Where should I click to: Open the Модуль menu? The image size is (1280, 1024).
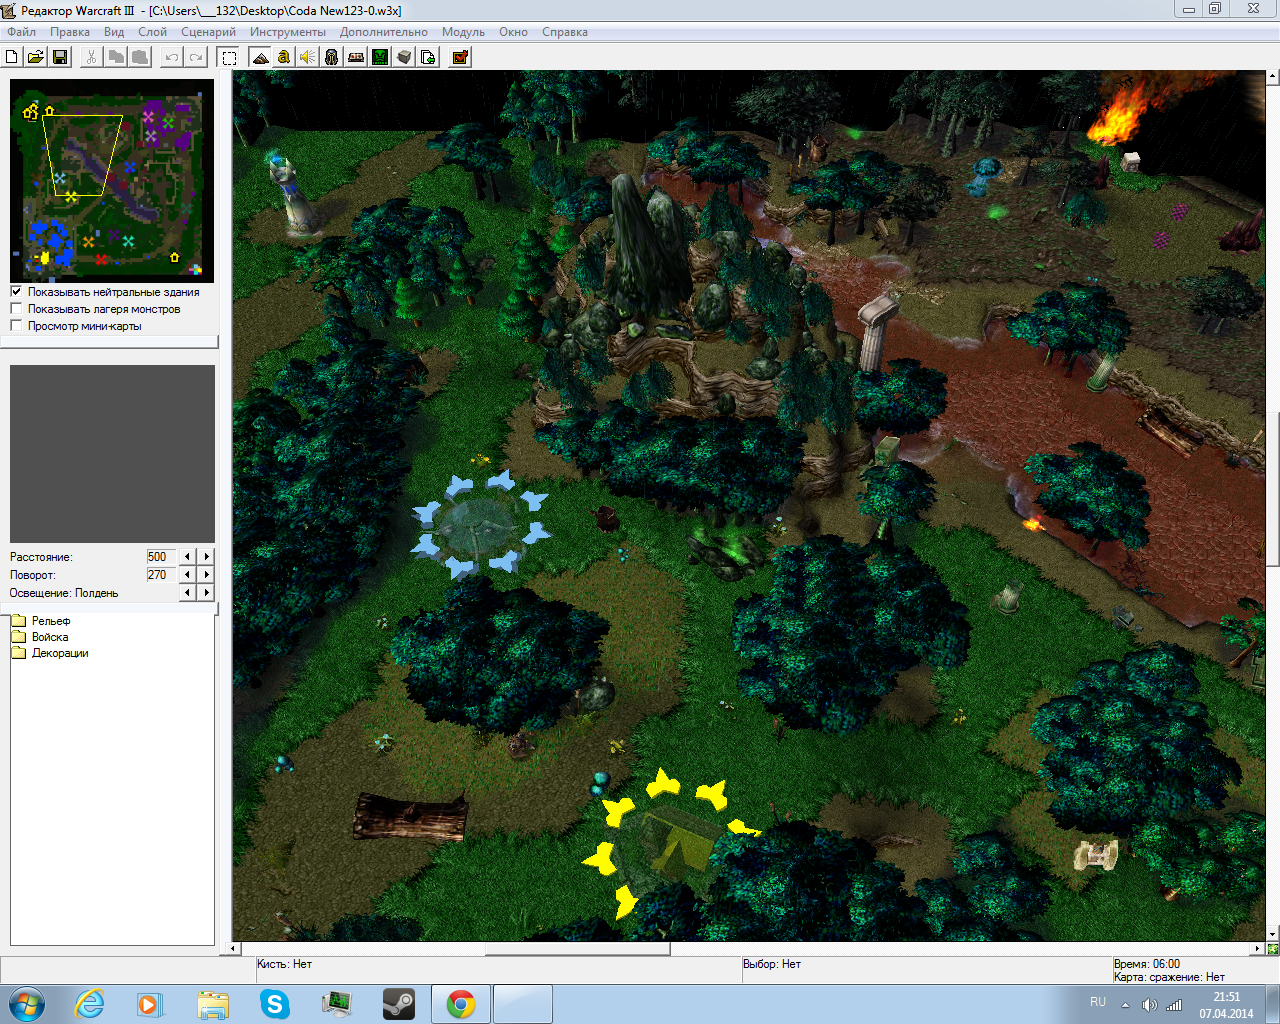coord(463,32)
